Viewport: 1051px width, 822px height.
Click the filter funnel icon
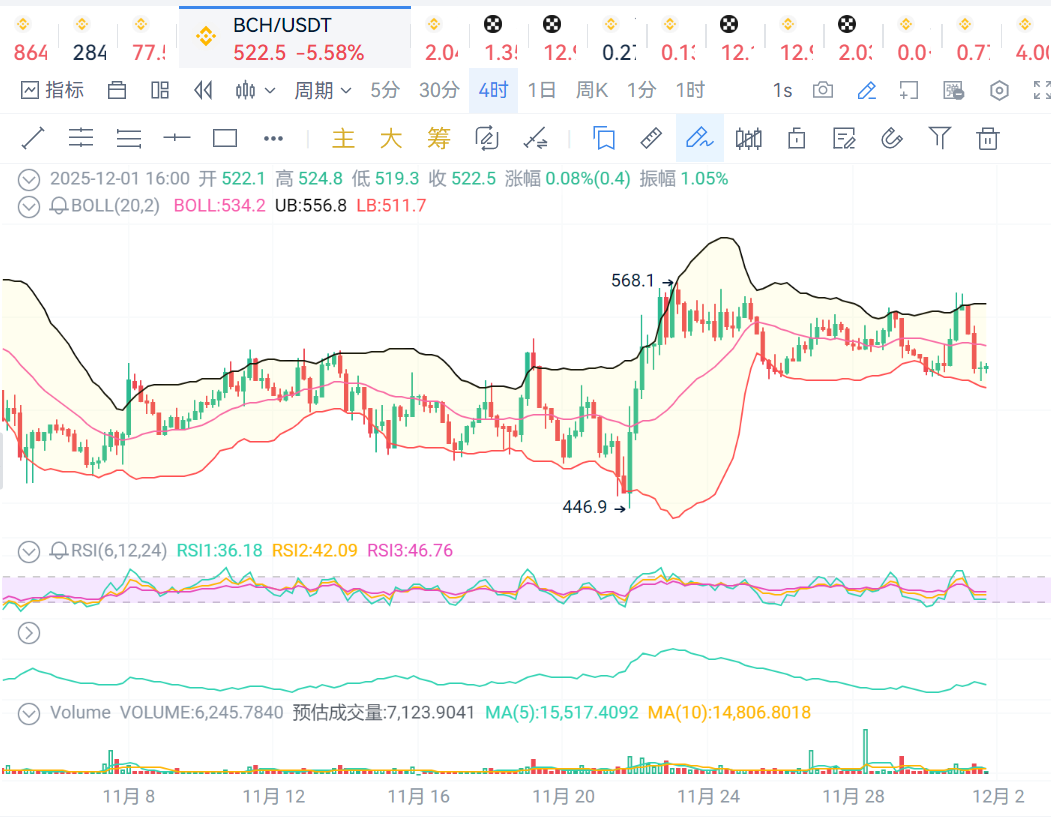tap(940, 138)
